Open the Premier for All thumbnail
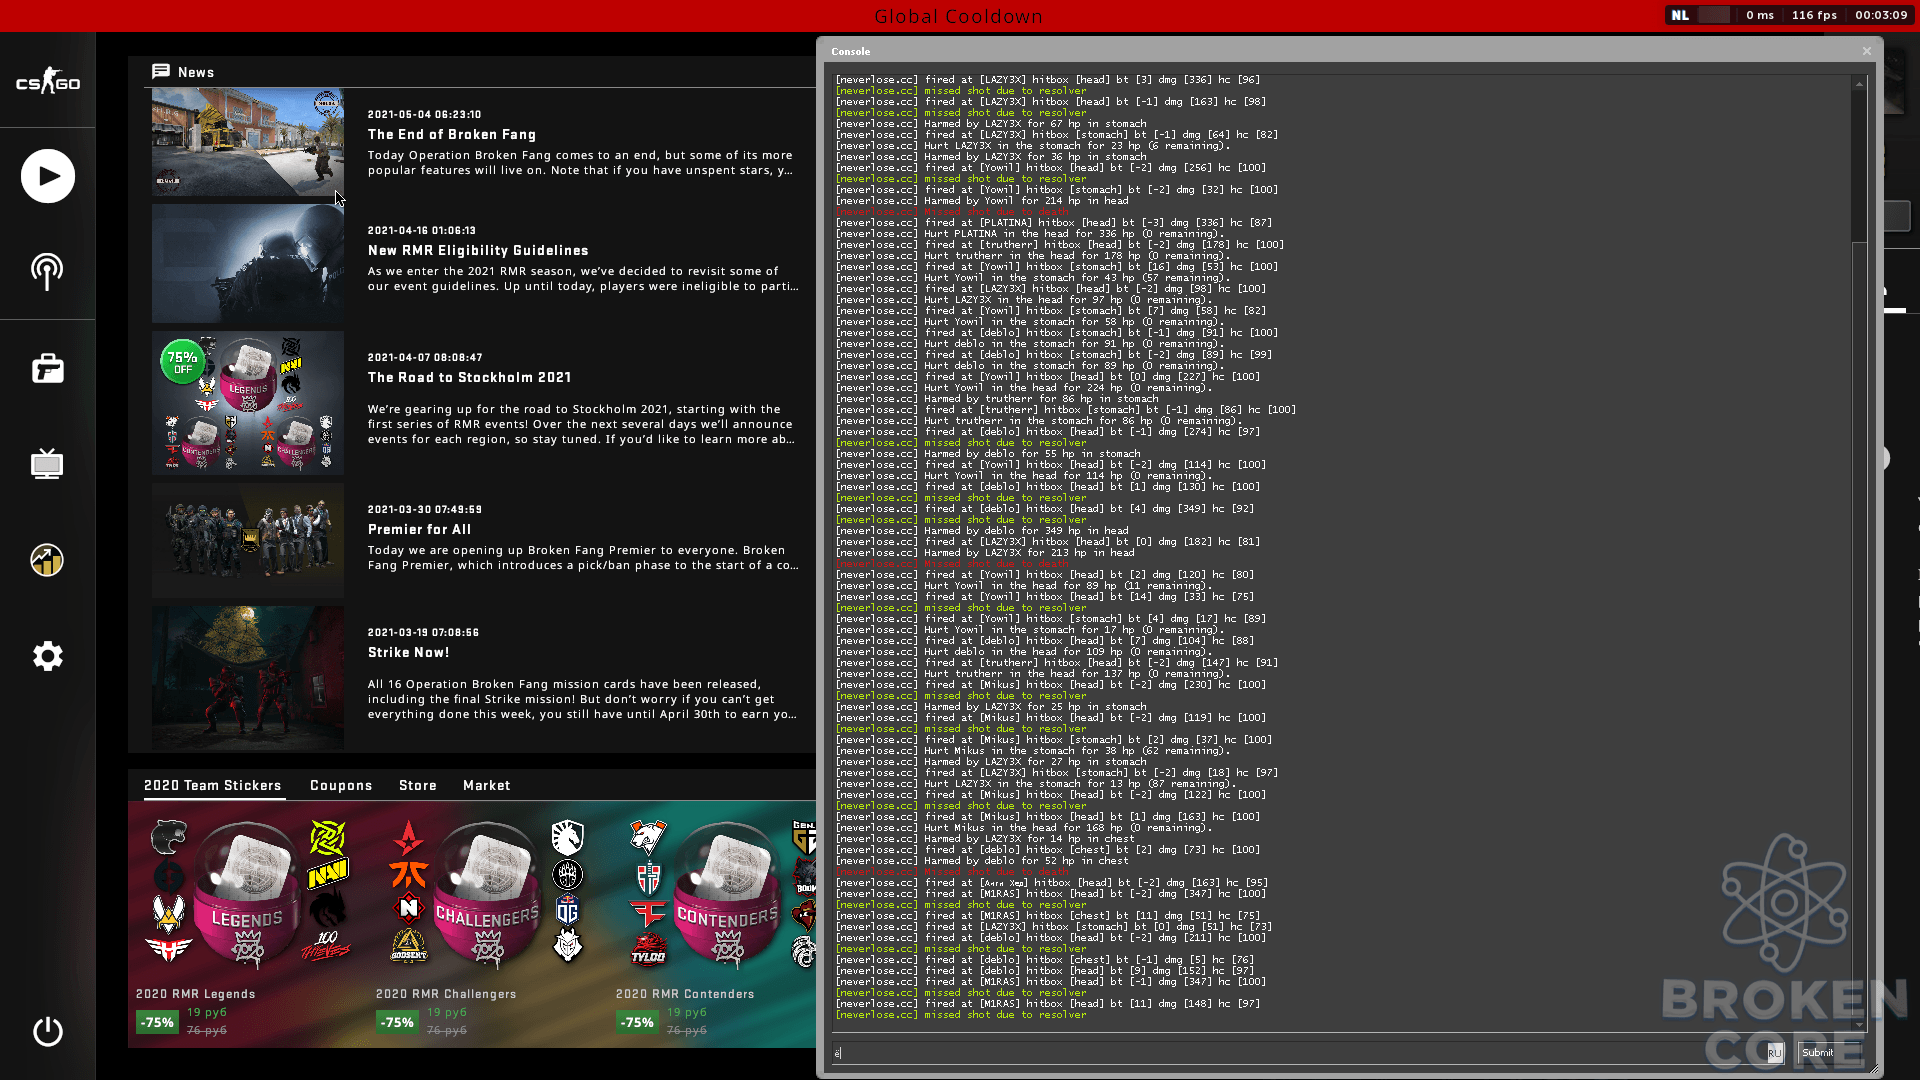The height and width of the screenshot is (1080, 1920). (x=248, y=541)
